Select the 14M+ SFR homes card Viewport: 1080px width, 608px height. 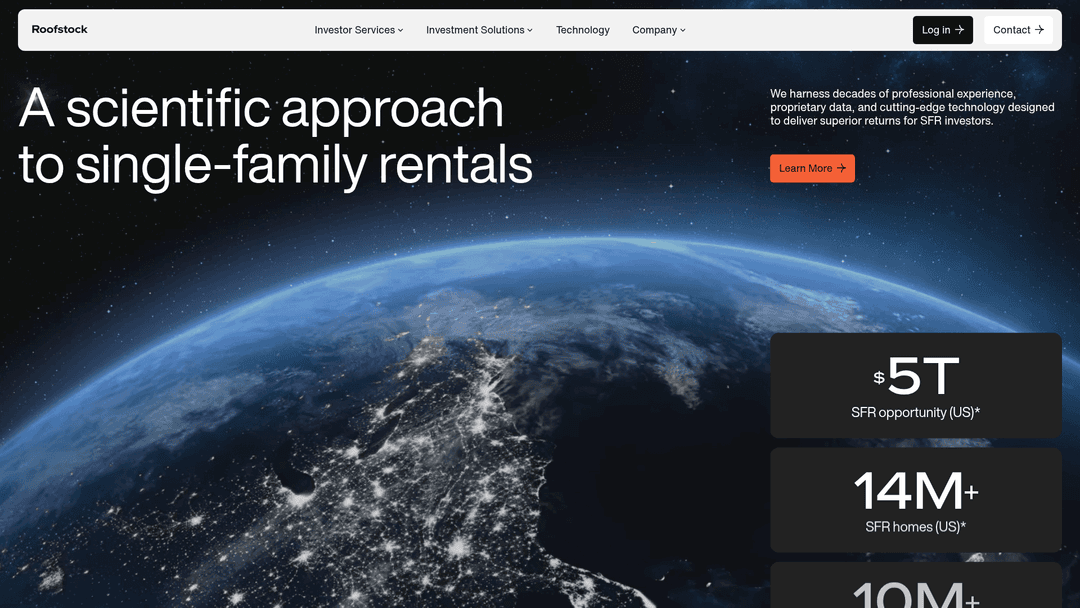pyautogui.click(x=915, y=500)
